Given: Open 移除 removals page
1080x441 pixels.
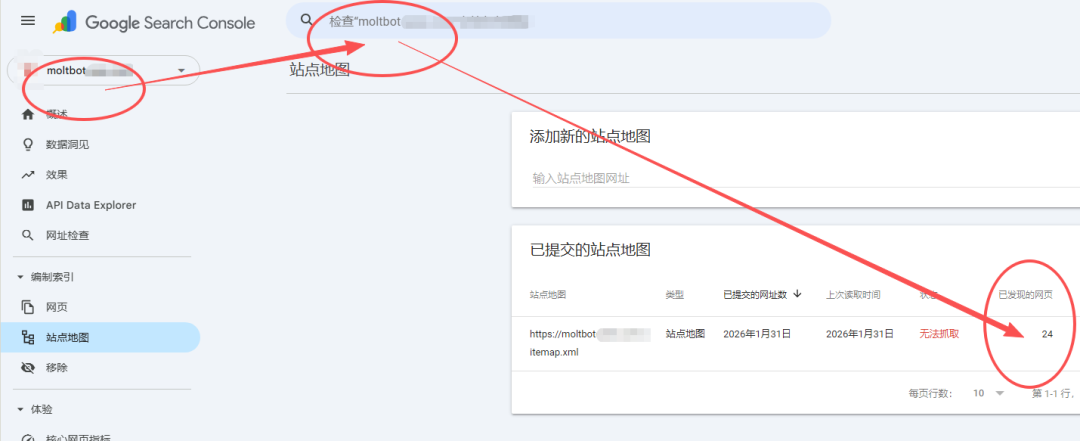Looking at the screenshot, I should tap(56, 368).
